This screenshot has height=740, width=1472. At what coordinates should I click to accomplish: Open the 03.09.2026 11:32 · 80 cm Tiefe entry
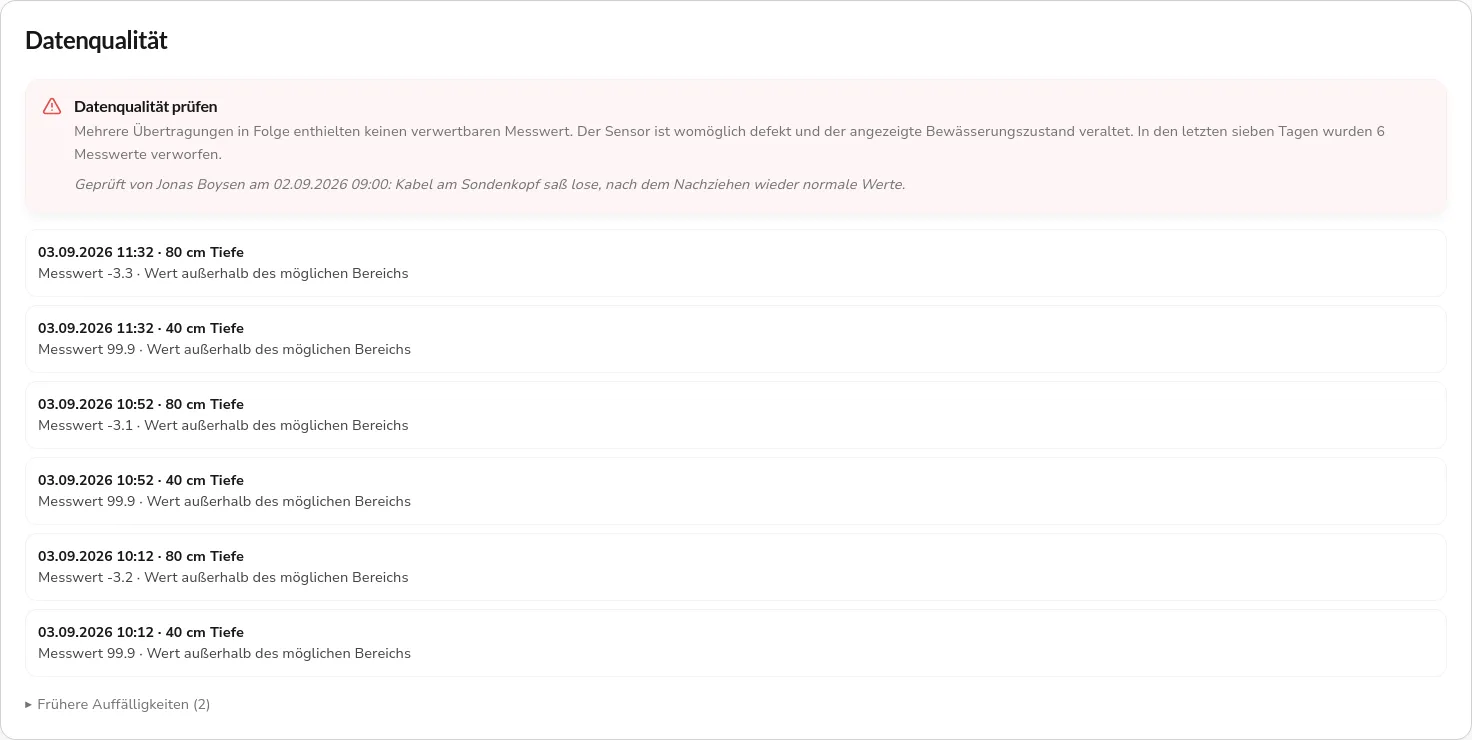(736, 263)
